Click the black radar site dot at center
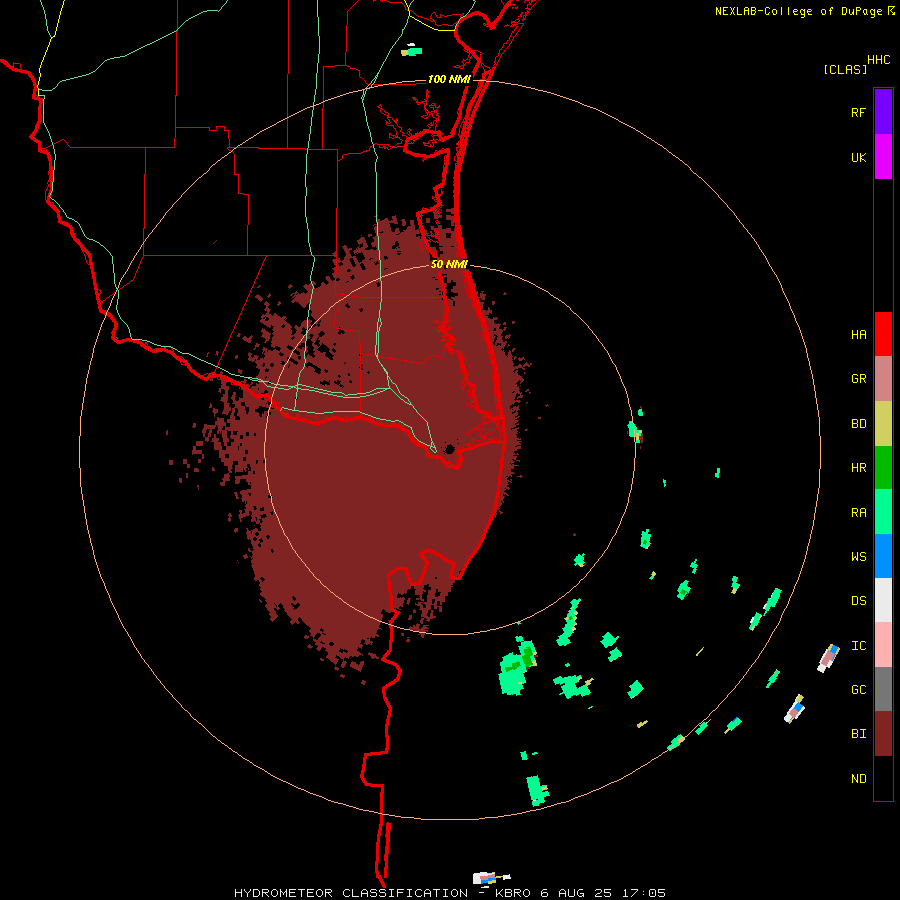Screen dimensions: 900x900 449,449
